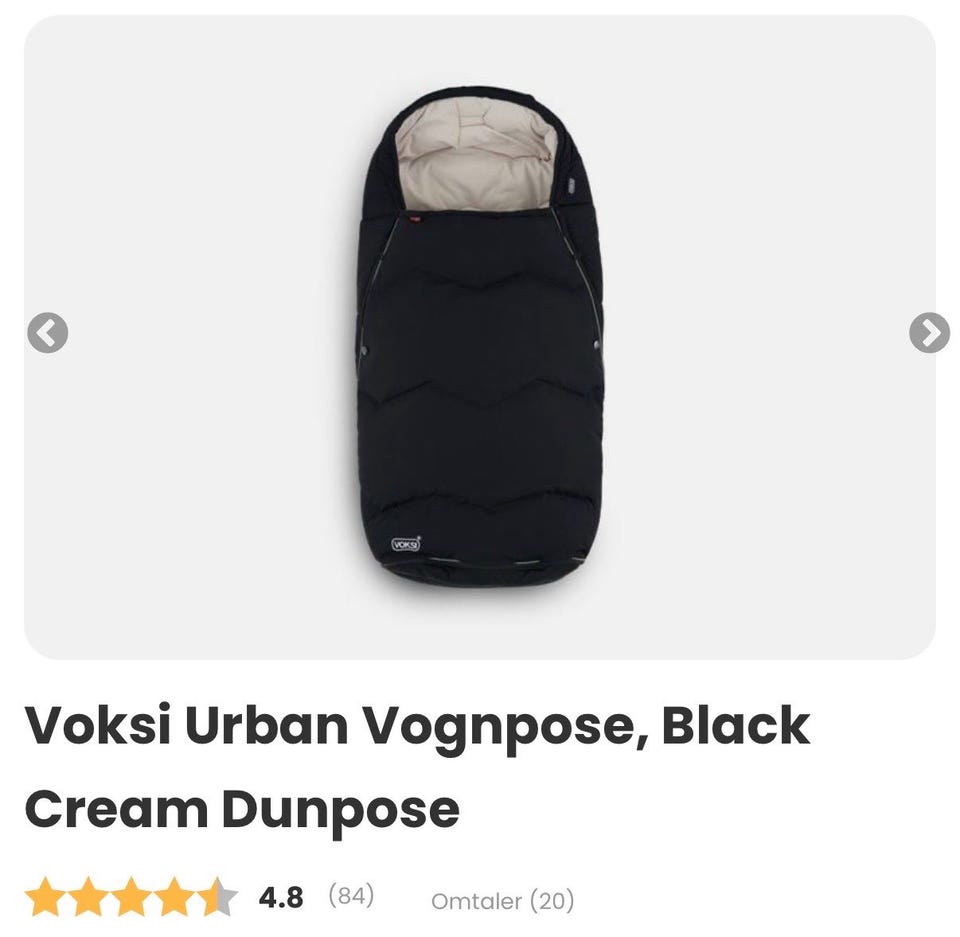Click the half-filled fifth rating star

coord(217,896)
